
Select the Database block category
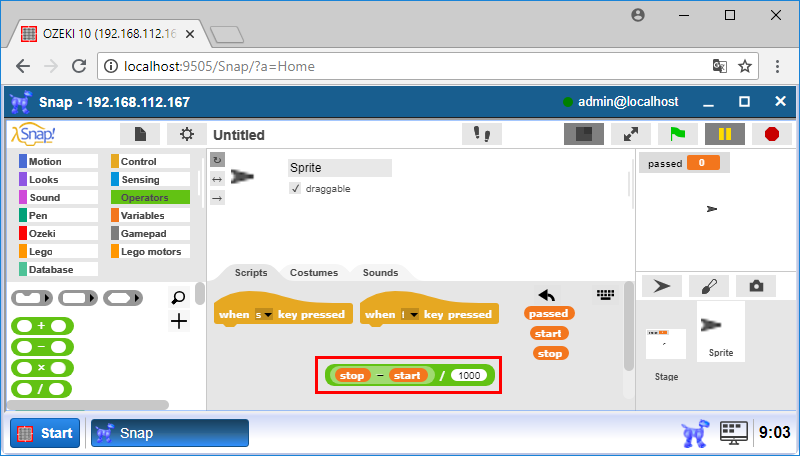58,269
